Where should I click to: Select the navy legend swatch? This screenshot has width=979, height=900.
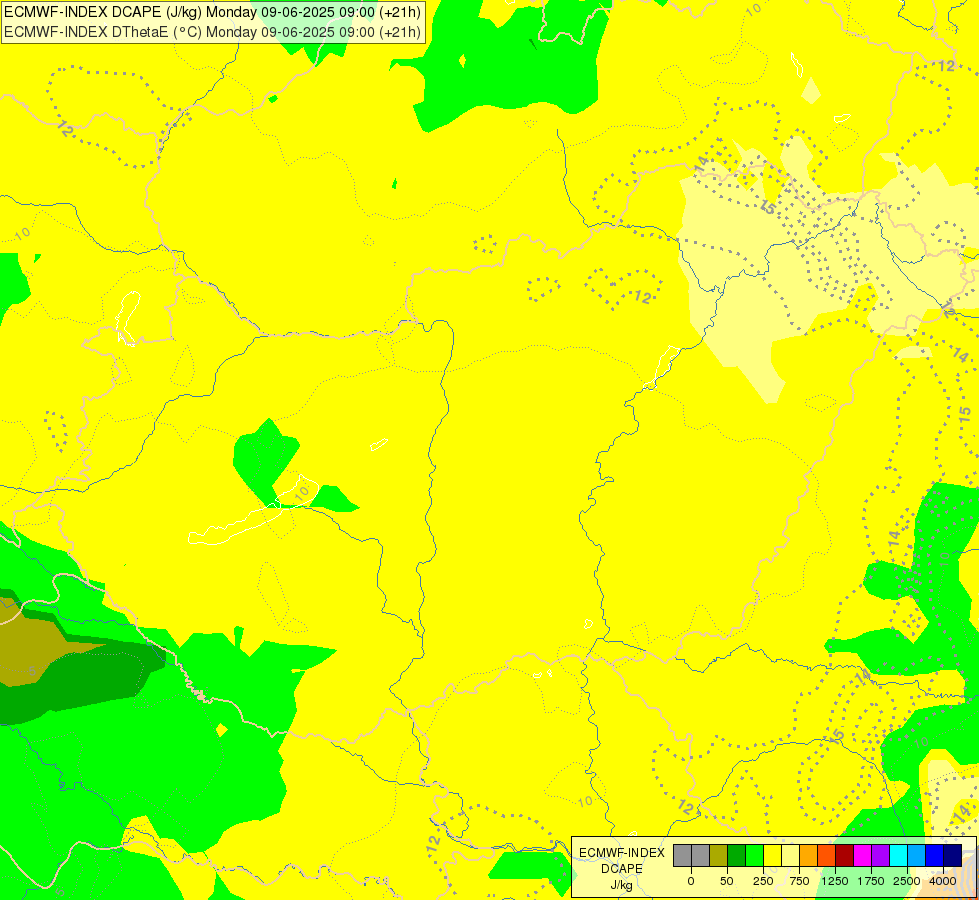click(953, 856)
